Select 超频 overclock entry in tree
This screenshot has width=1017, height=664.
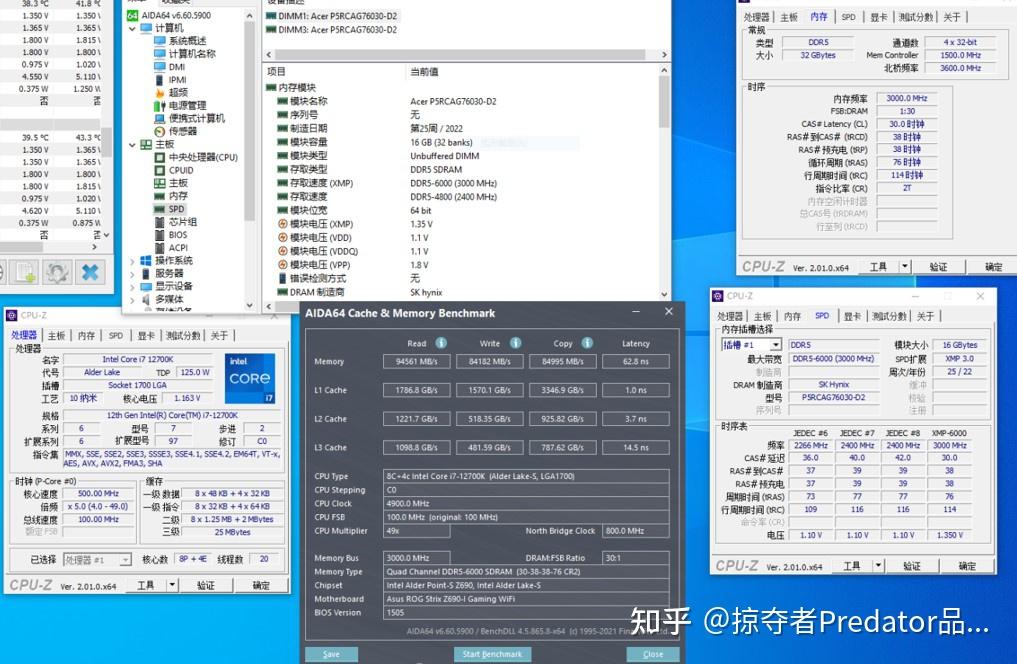(x=171, y=92)
